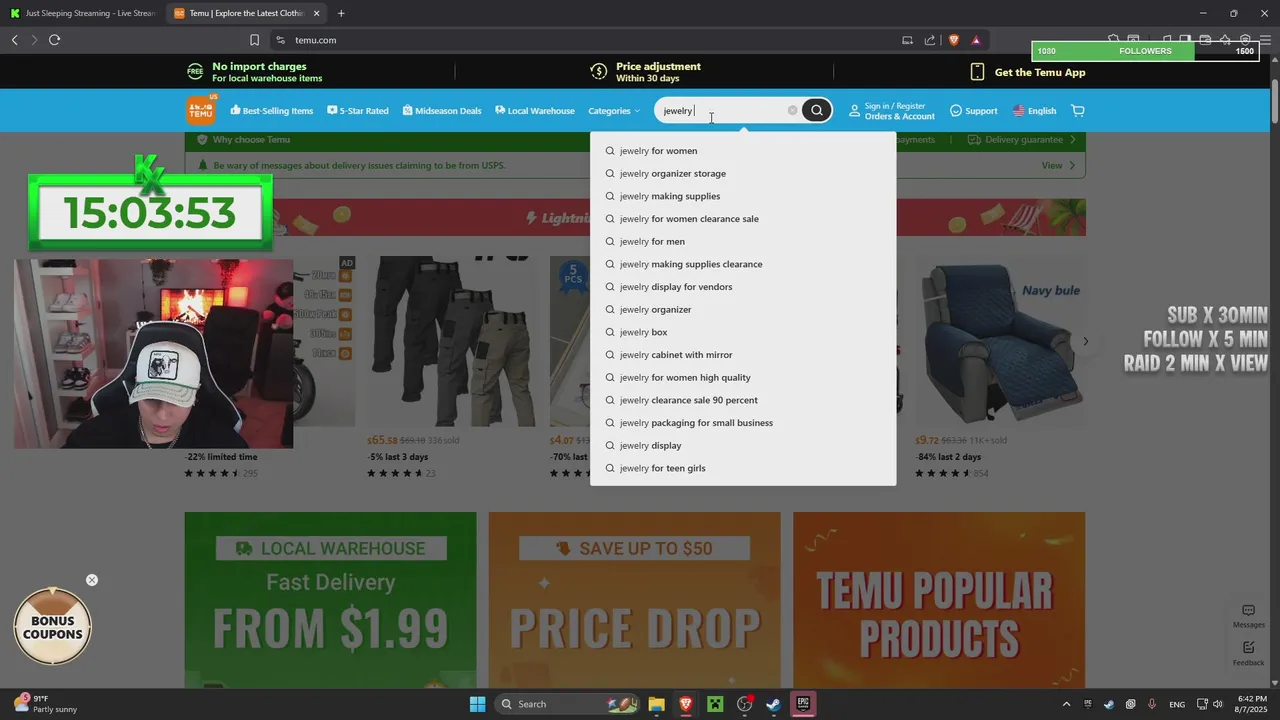Select suggestion 'jewelry for men'
This screenshot has width=1280, height=720.
[743, 242]
